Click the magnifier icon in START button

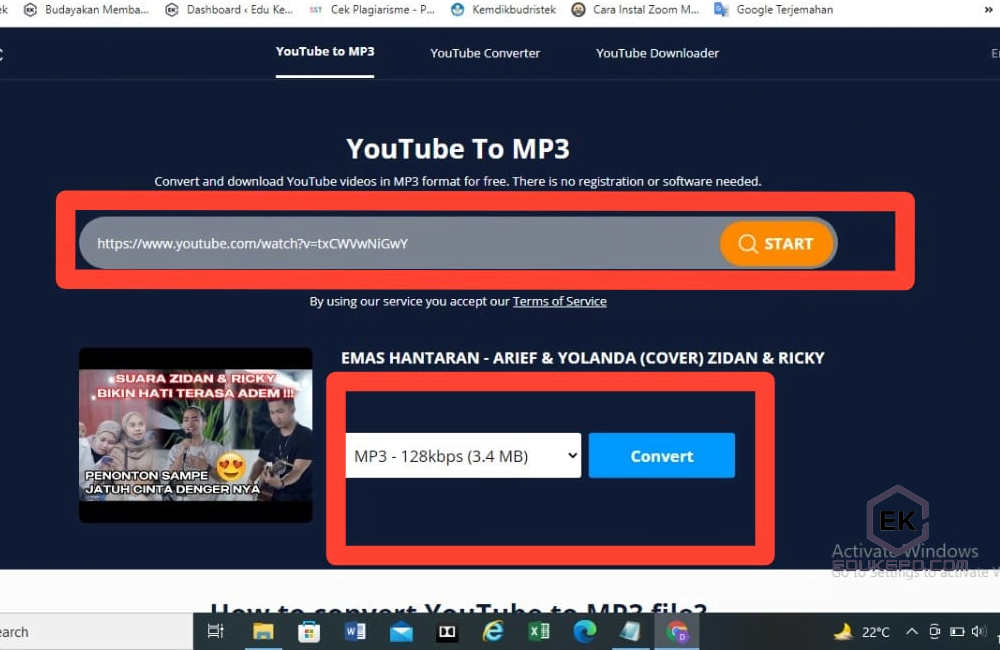click(x=747, y=244)
